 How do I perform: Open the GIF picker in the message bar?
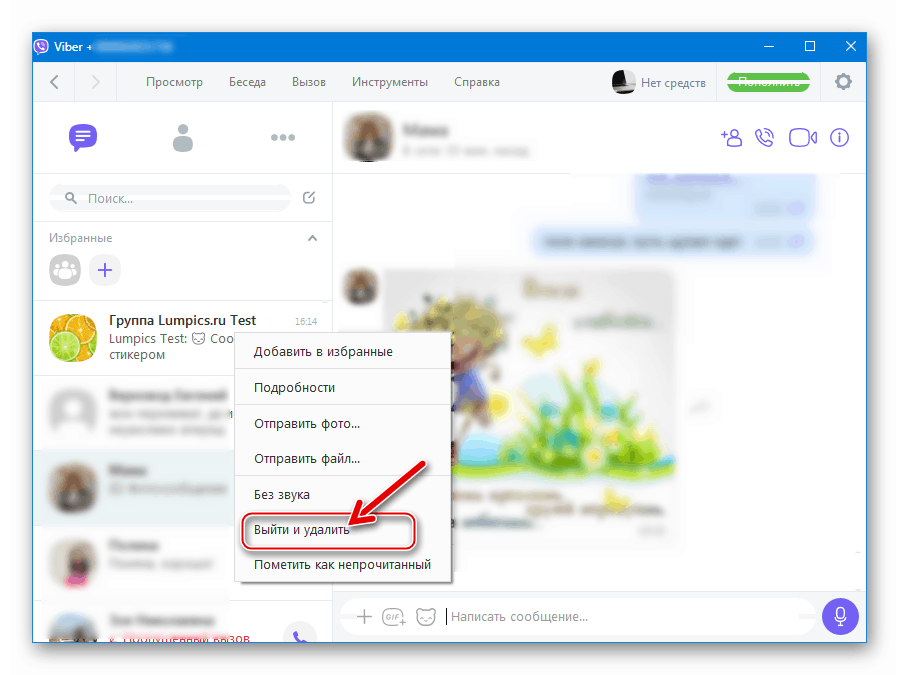point(394,617)
